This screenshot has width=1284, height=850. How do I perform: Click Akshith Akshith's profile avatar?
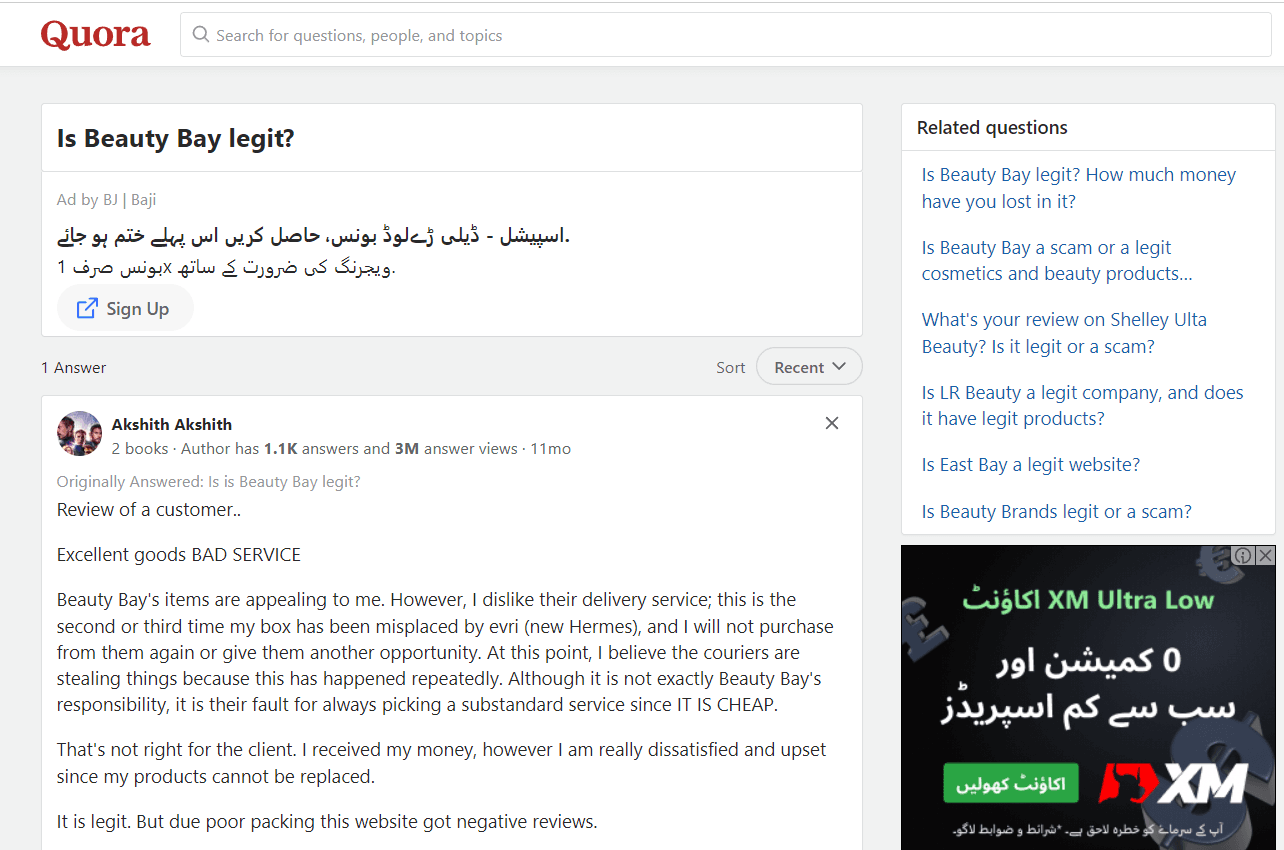[80, 434]
